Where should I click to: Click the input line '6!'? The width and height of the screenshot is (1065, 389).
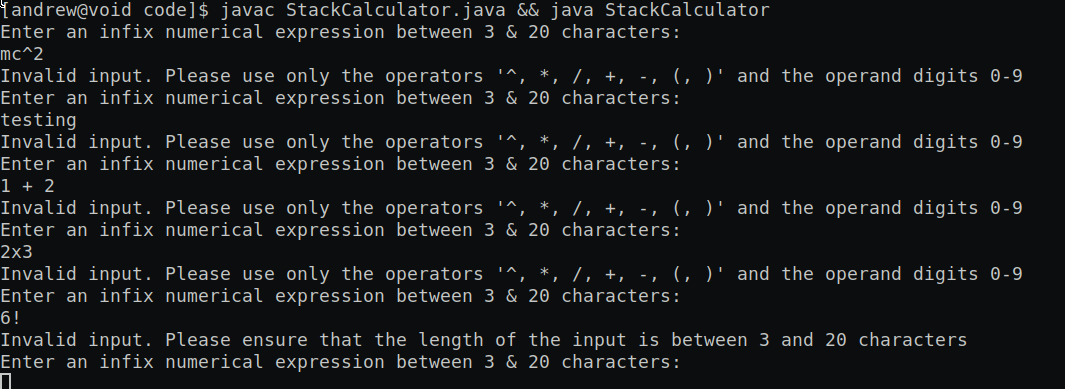click(x=12, y=318)
